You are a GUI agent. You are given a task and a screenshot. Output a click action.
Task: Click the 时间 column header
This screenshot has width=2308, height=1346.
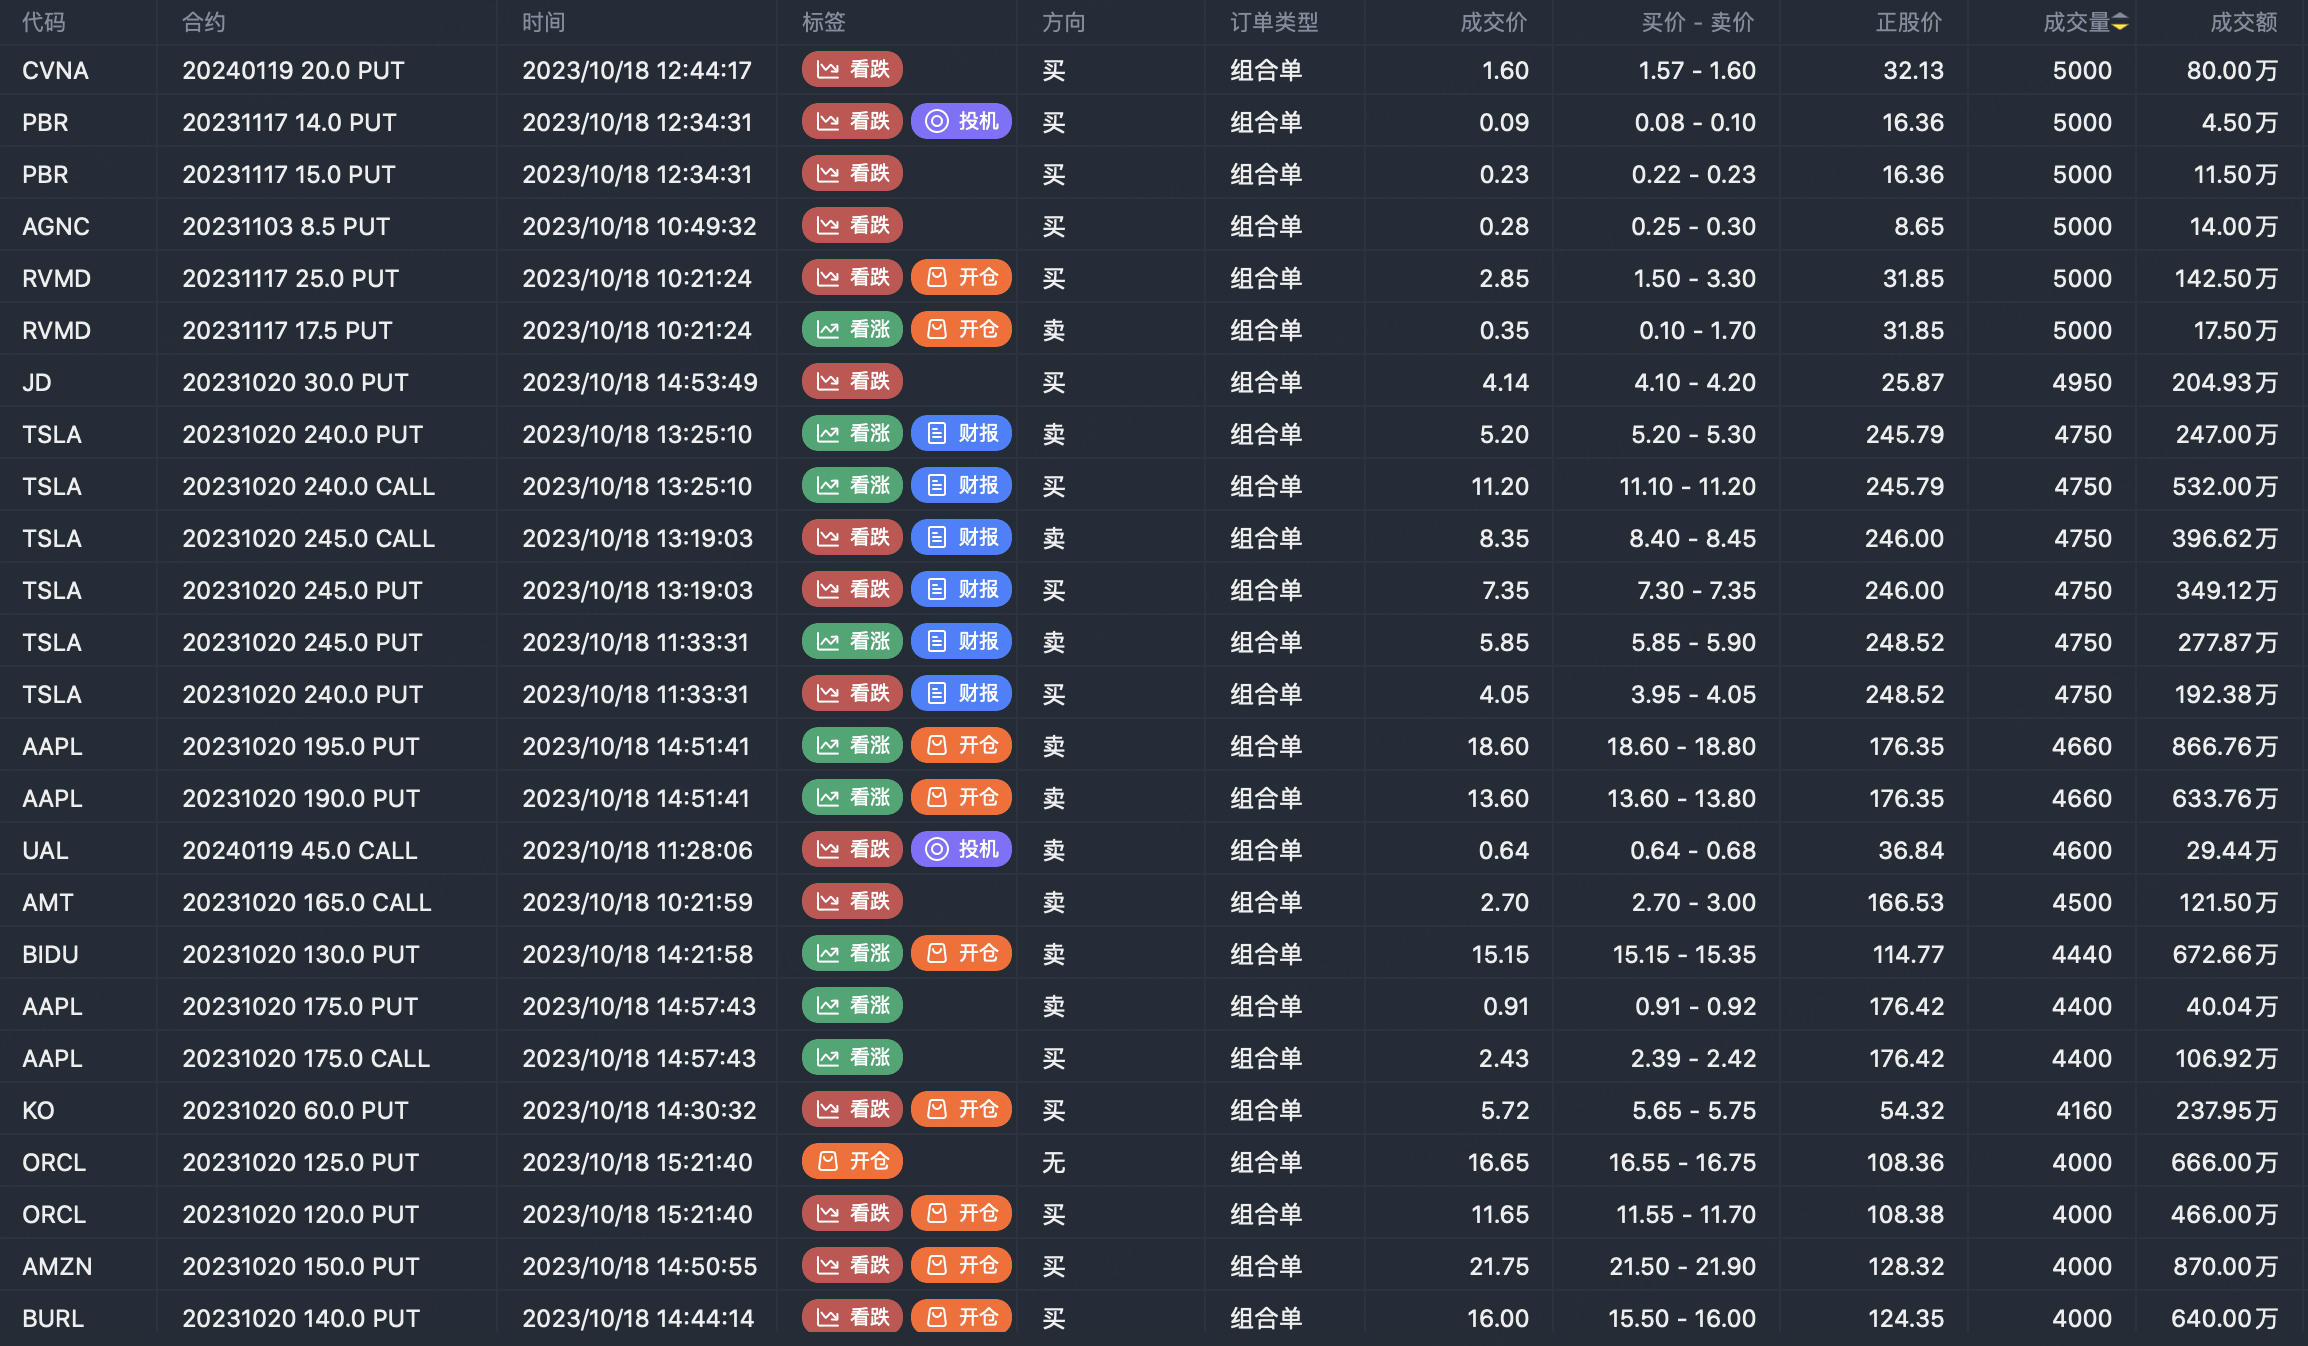point(544,22)
